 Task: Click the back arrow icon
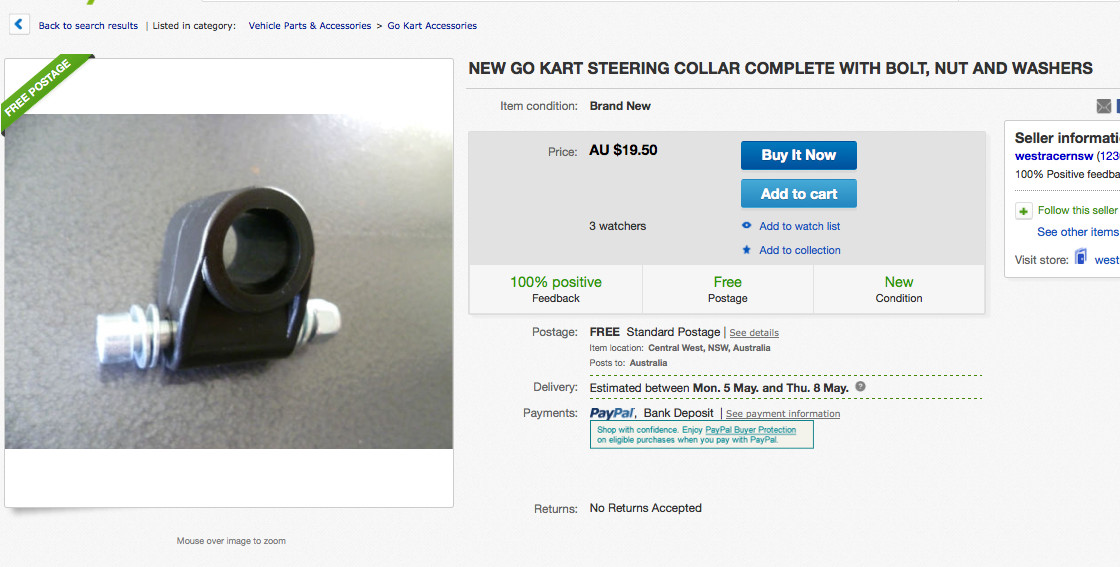pyautogui.click(x=20, y=25)
